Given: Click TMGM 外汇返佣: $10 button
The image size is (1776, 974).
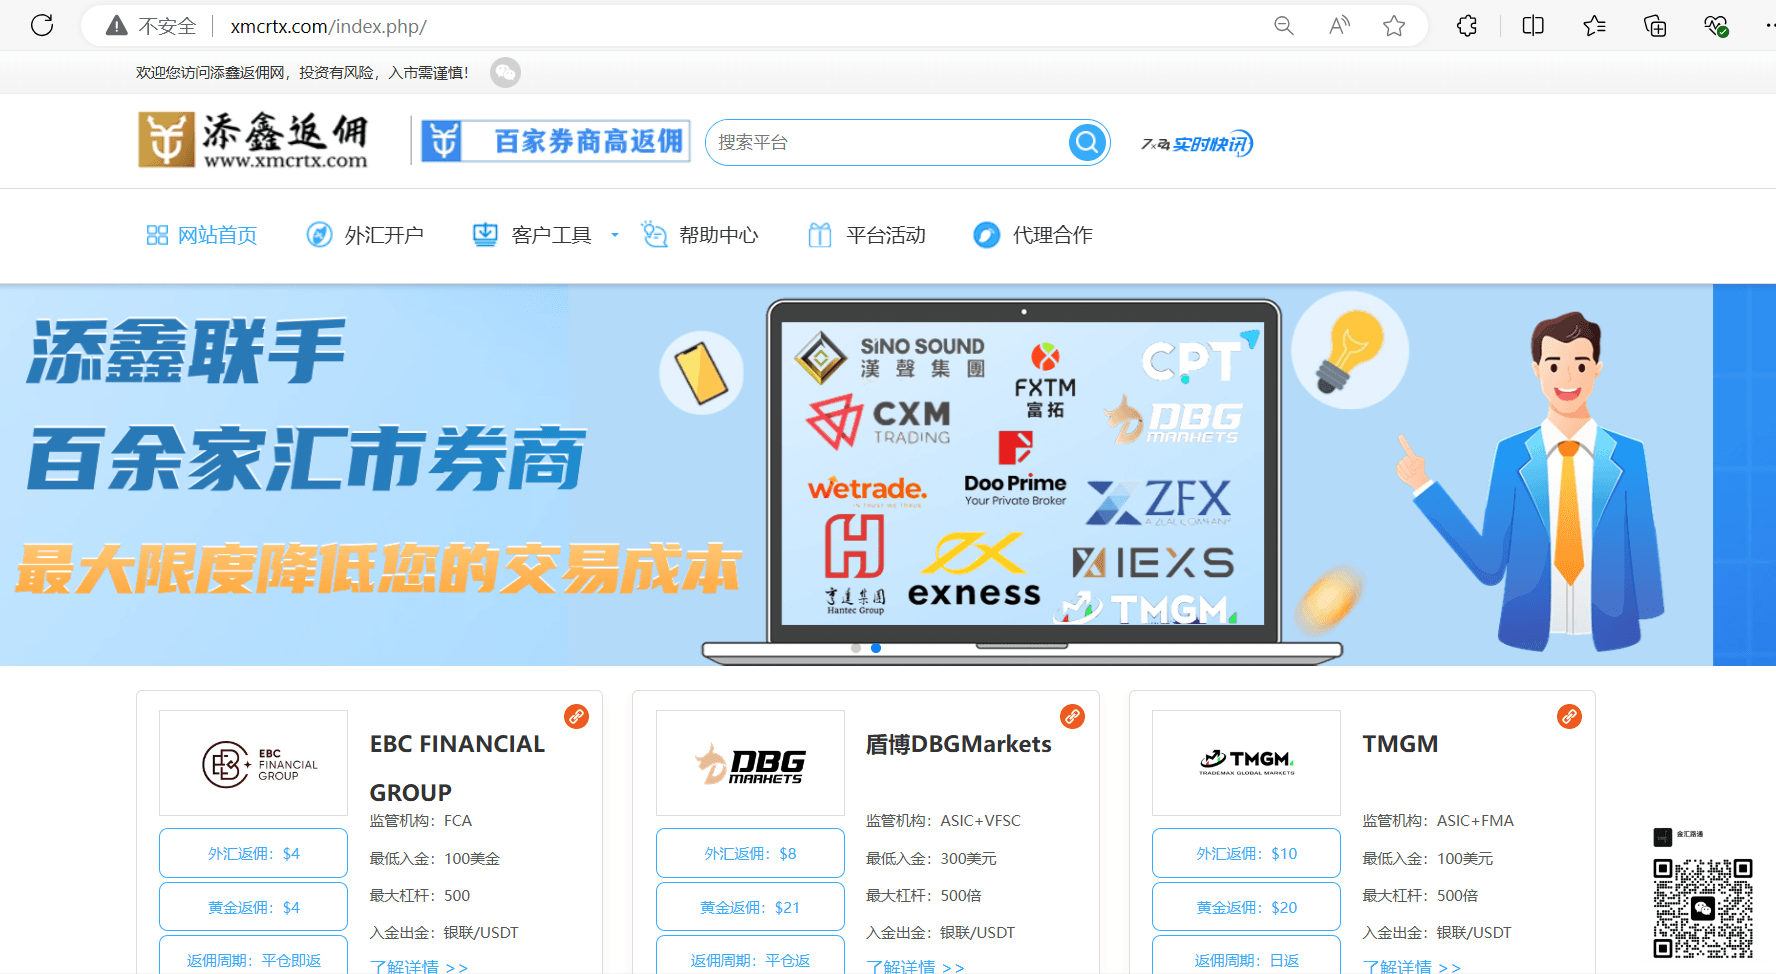Looking at the screenshot, I should [x=1246, y=853].
